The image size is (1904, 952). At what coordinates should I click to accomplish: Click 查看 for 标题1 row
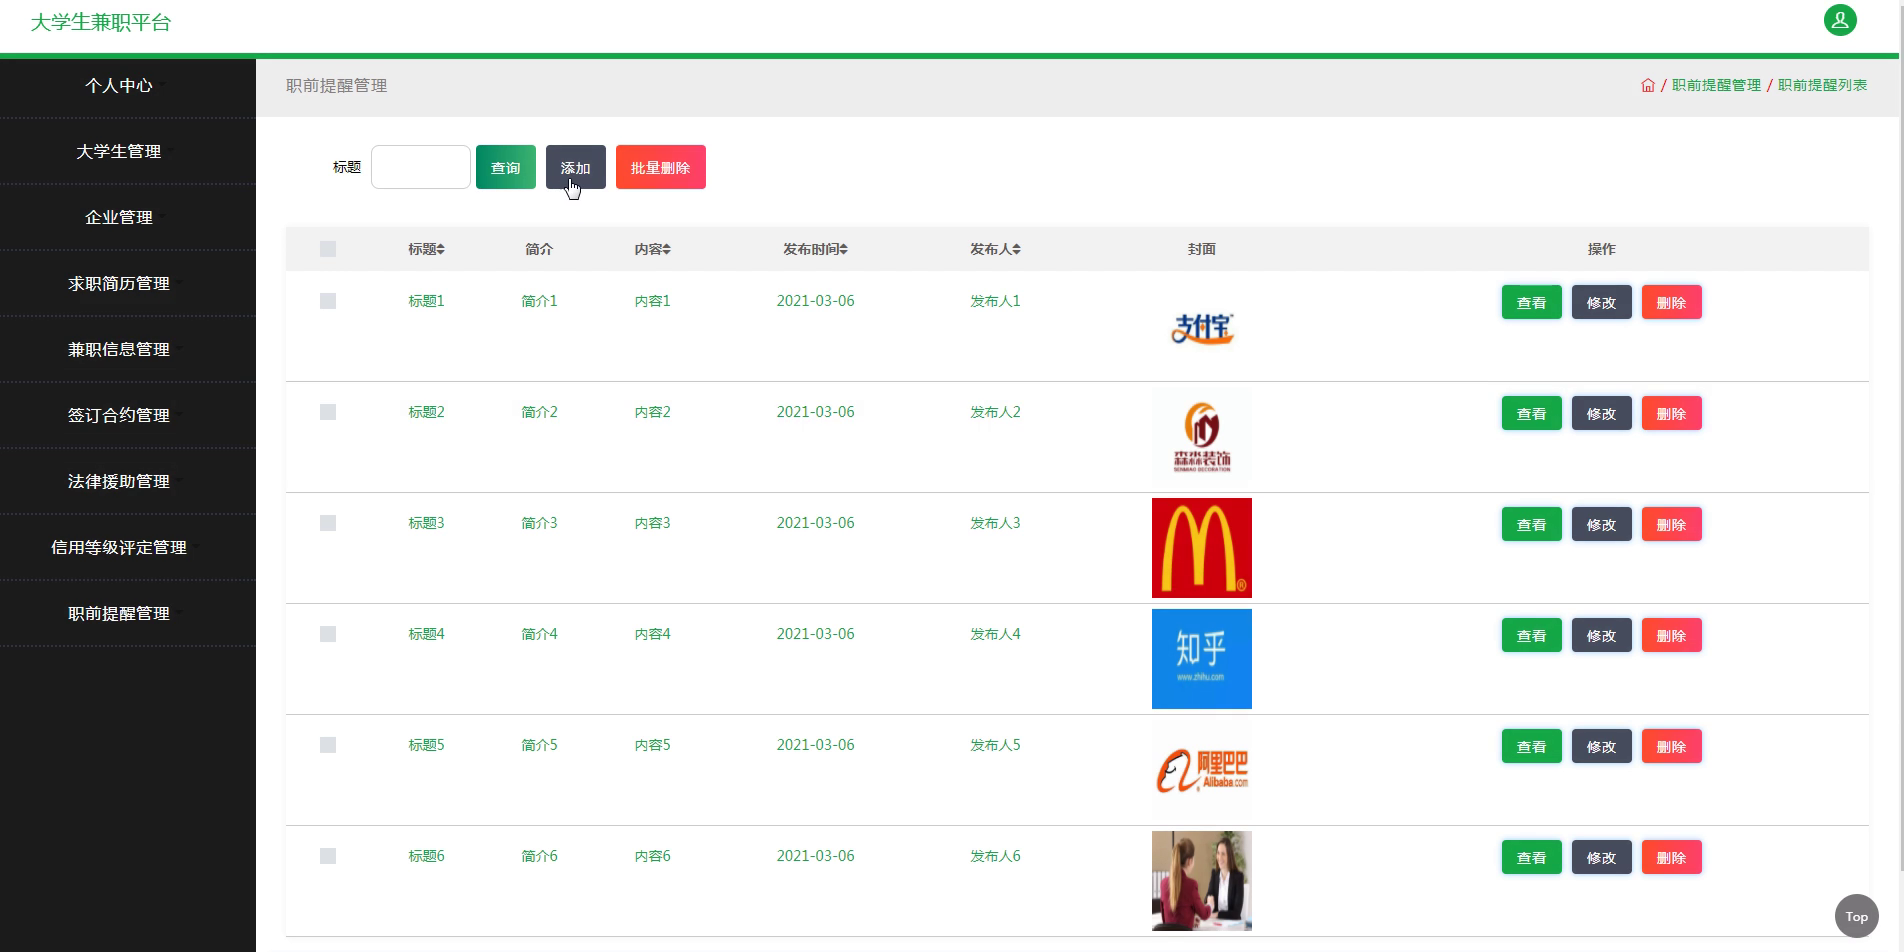coord(1532,303)
